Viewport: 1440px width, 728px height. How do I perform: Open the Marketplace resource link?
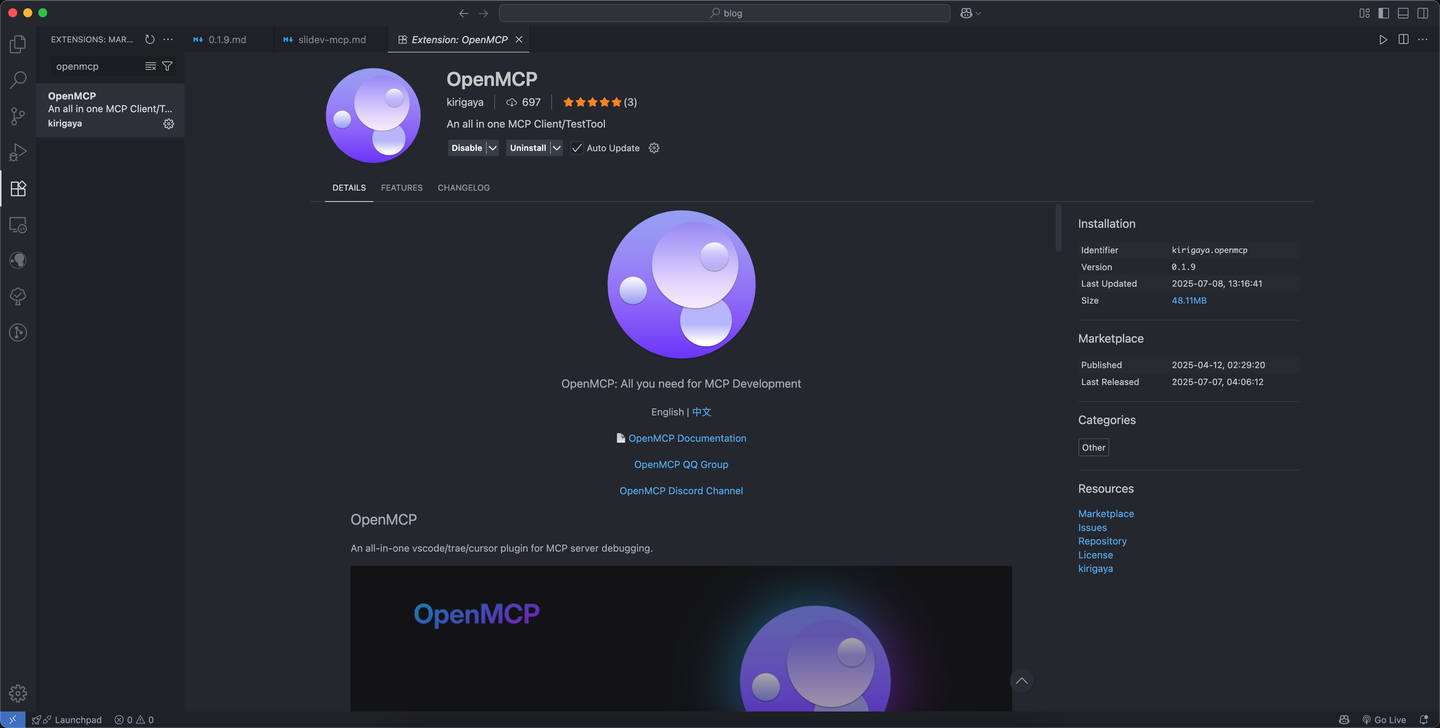pyautogui.click(x=1106, y=514)
